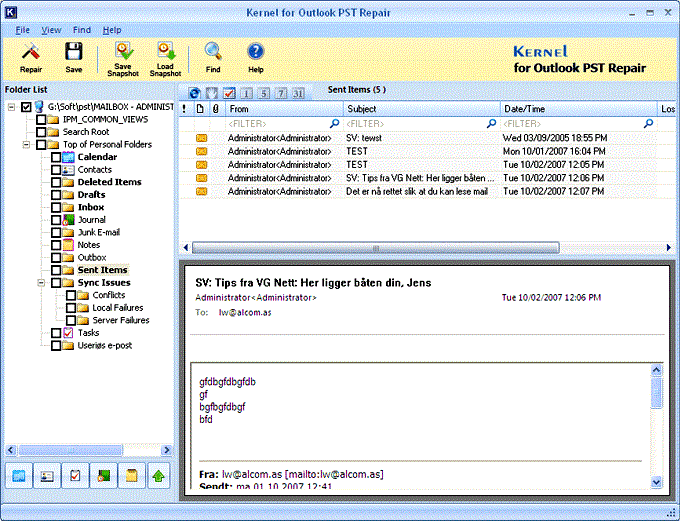Image resolution: width=680 pixels, height=521 pixels.
Task: Click the green up arrow shortcut icon
Action: click(159, 476)
